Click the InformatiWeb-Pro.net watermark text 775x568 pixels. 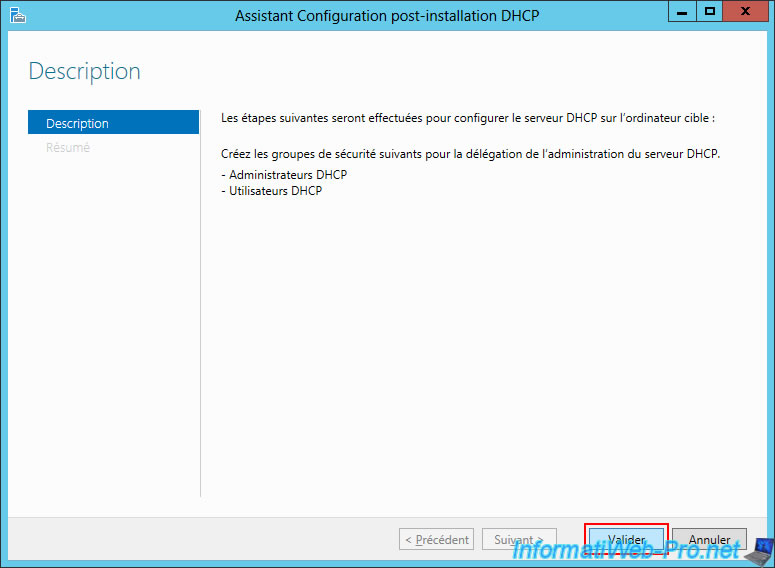click(626, 550)
